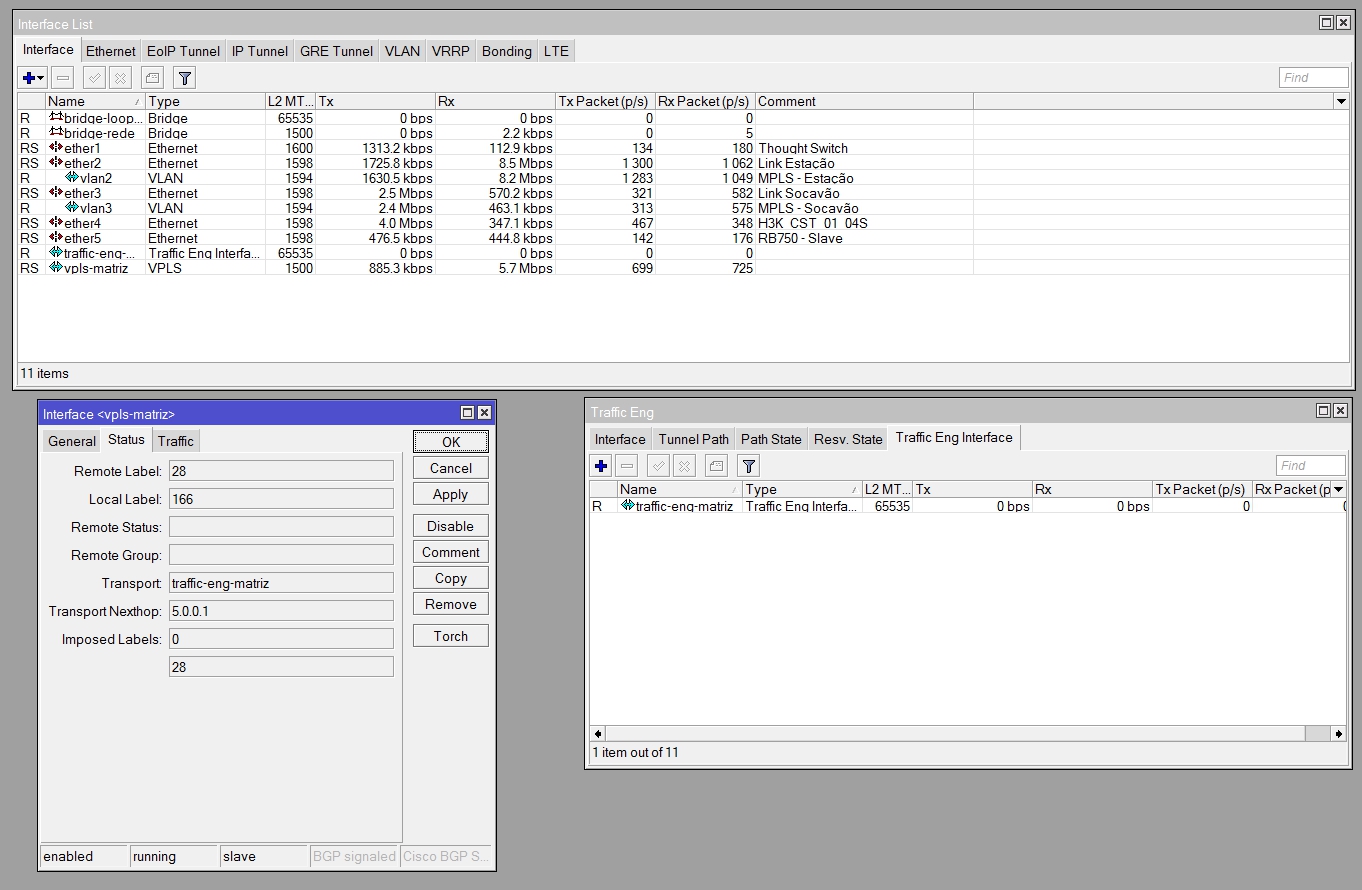Click the horizontal scrollbar in Traffic Eng window
The width and height of the screenshot is (1362, 890).
coord(955,734)
